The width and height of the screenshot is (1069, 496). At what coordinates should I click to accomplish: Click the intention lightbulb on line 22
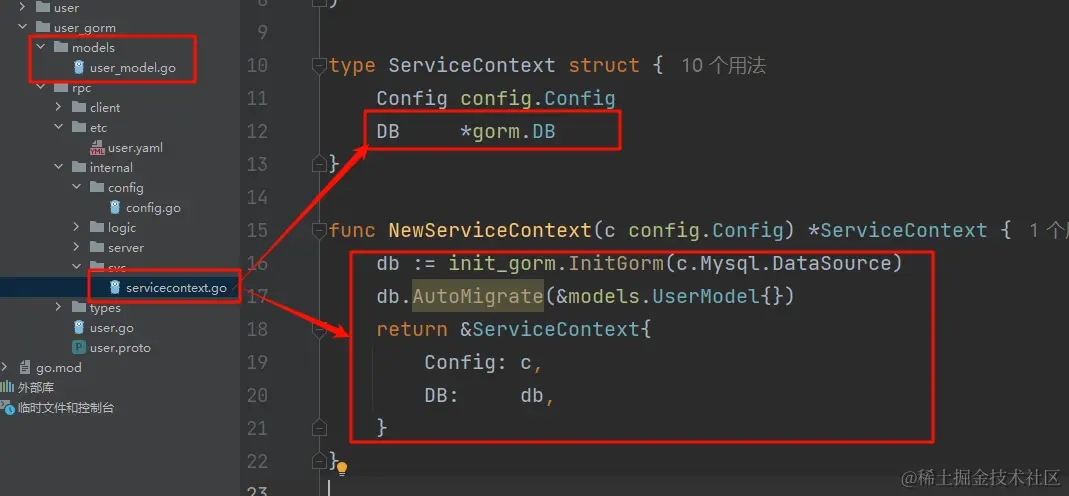[x=342, y=468]
